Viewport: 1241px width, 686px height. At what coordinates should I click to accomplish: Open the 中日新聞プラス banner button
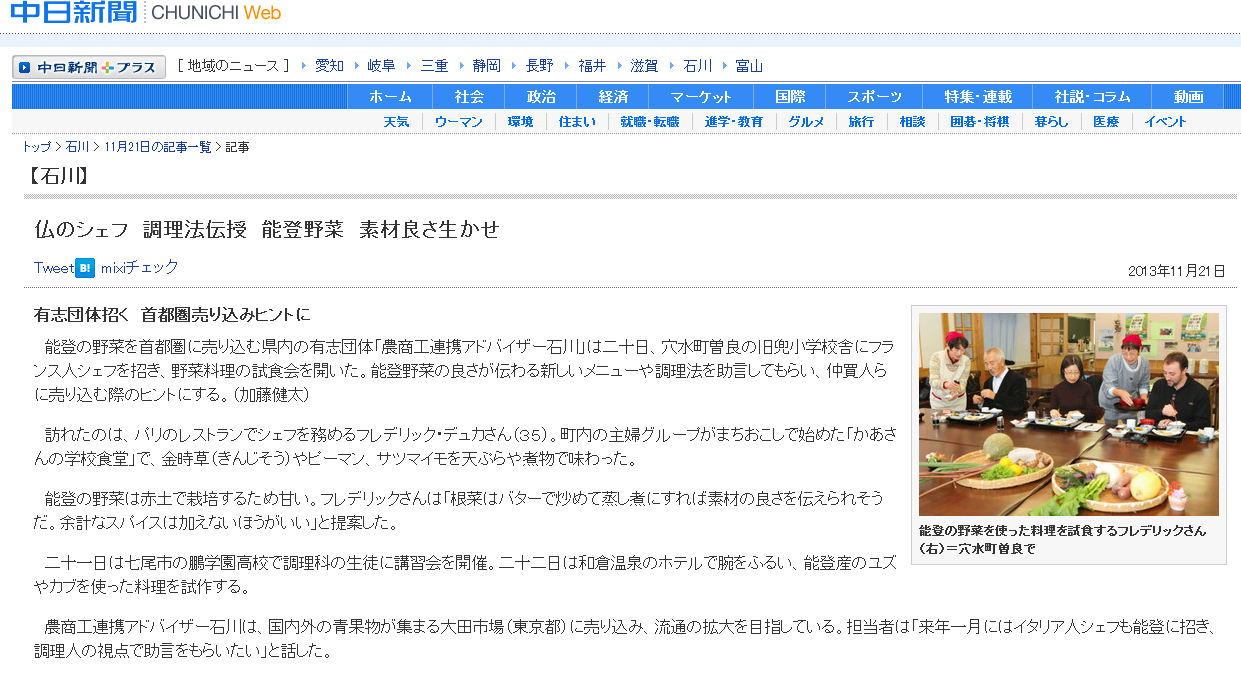89,67
